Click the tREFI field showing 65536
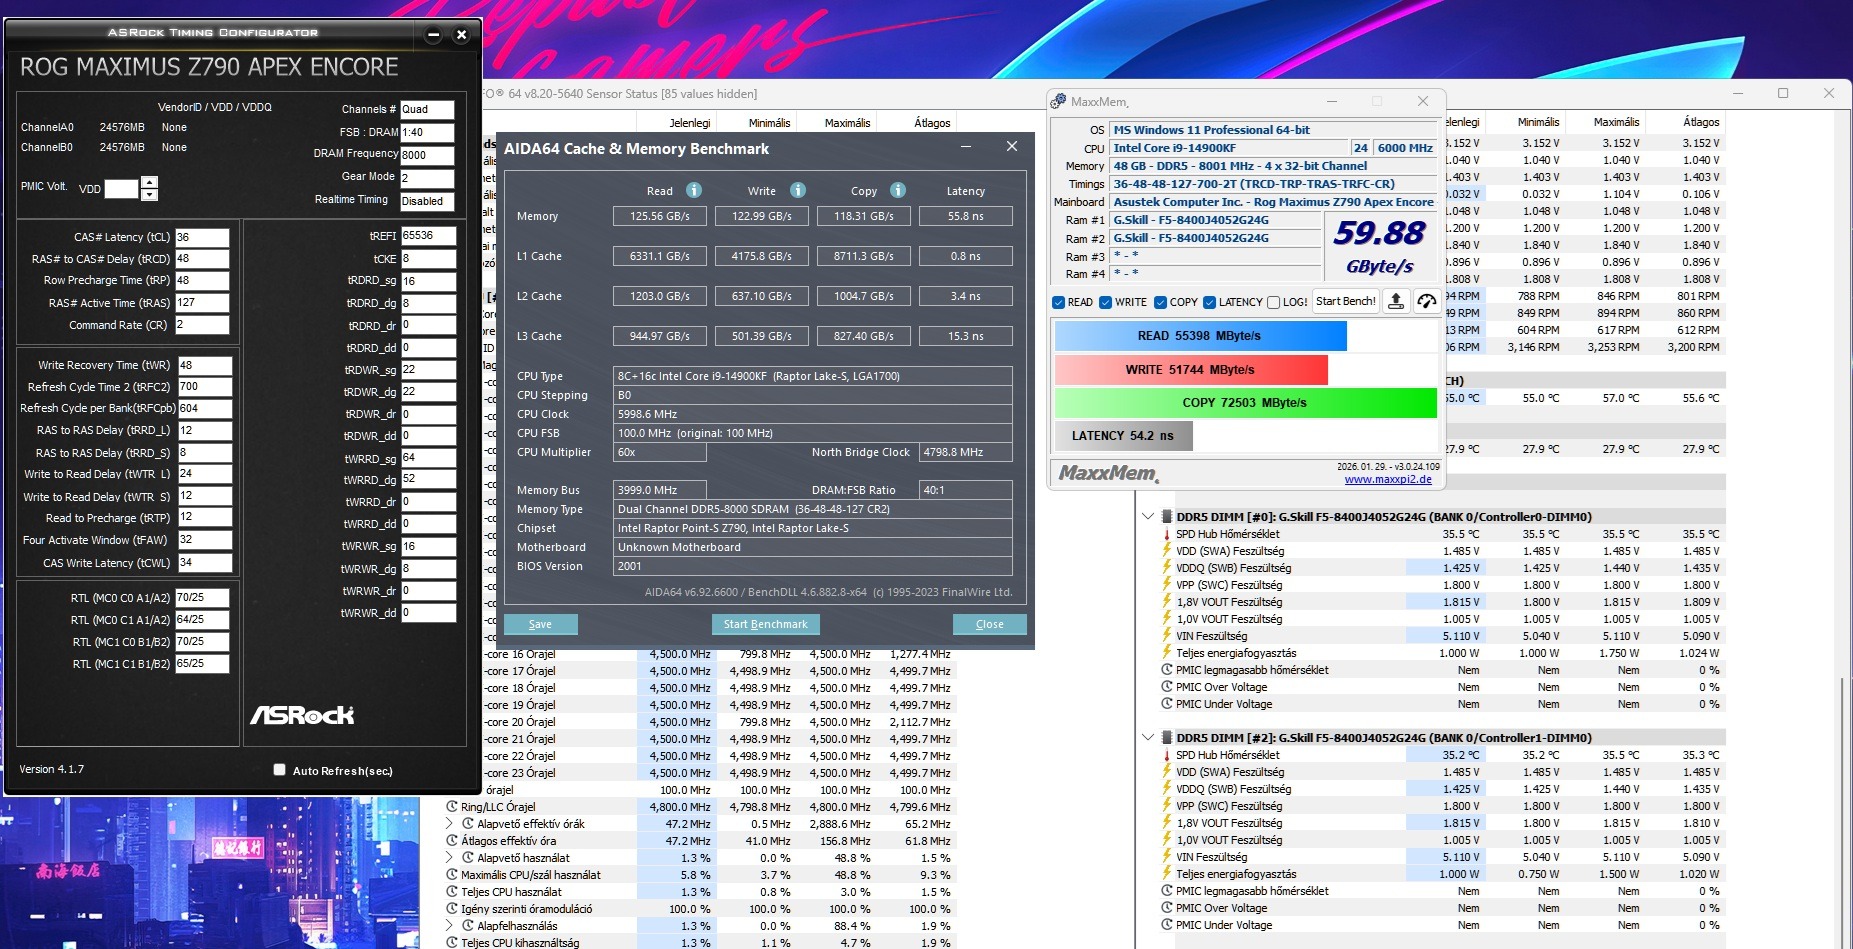Image resolution: width=1853 pixels, height=949 pixels. coord(428,236)
